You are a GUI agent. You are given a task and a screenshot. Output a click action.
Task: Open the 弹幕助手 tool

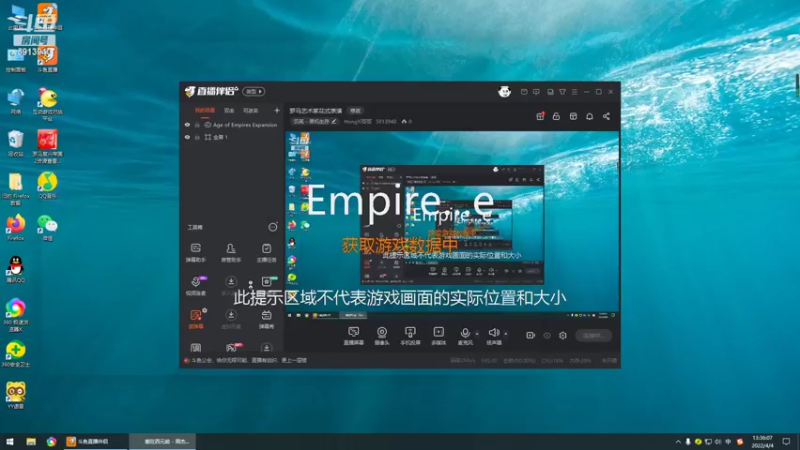pos(195,253)
